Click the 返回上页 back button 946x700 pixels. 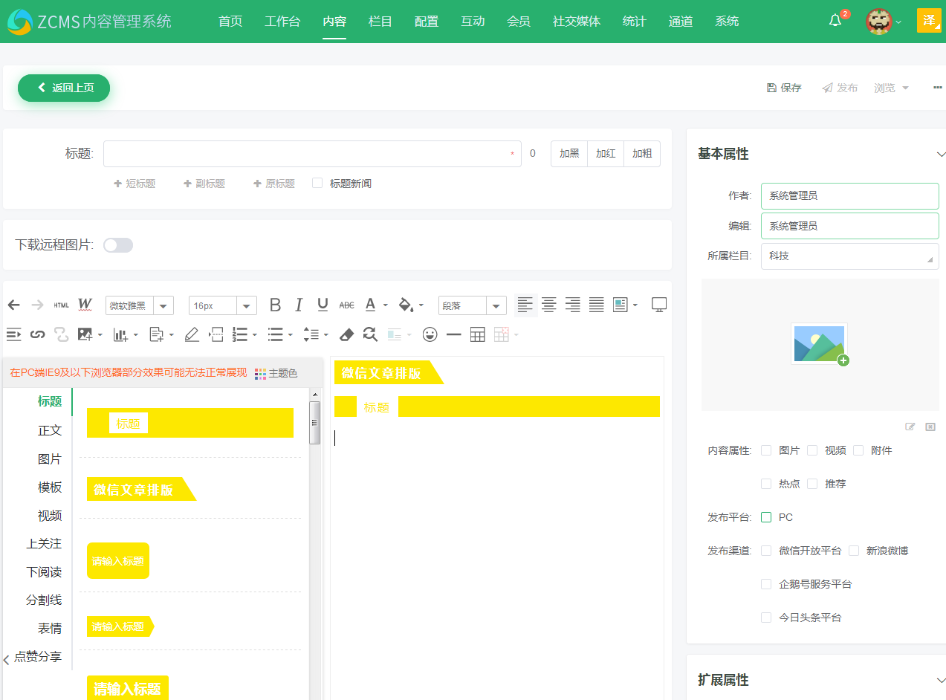click(63, 88)
